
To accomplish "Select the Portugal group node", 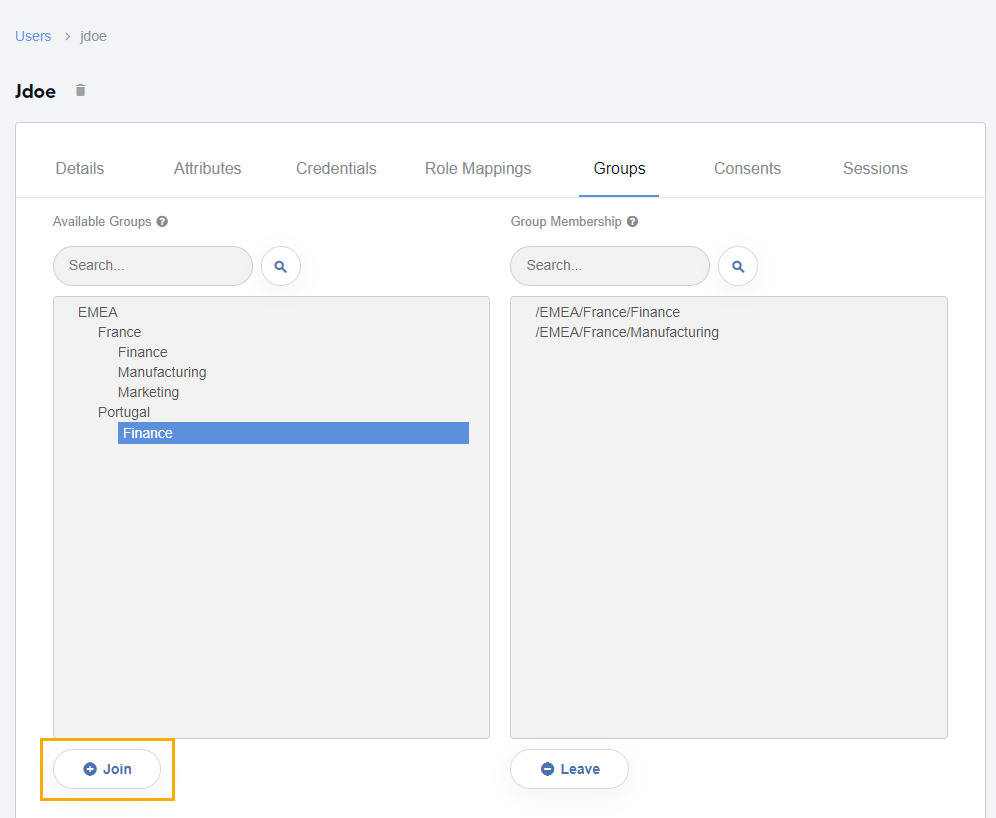I will (124, 412).
